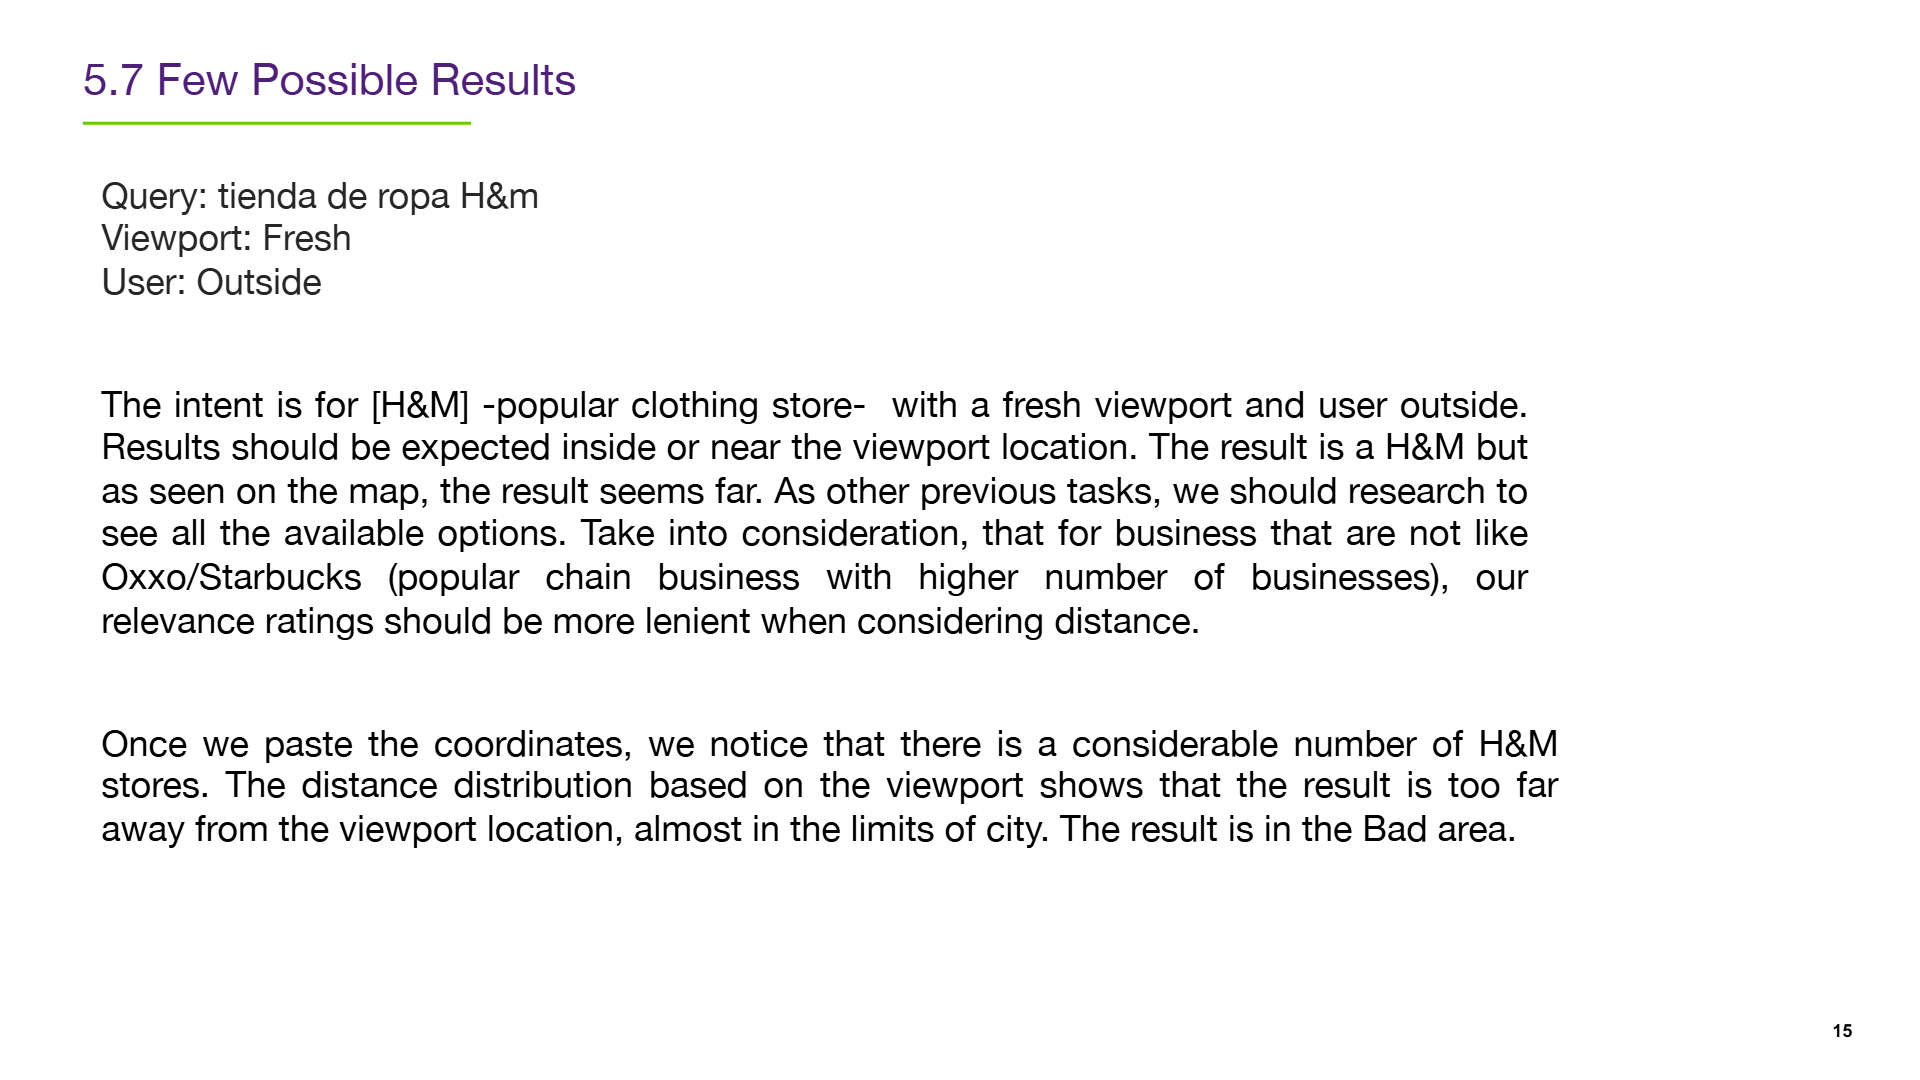Click the line starting 'see all the available options'
The height and width of the screenshot is (1080, 1920).
tap(814, 534)
